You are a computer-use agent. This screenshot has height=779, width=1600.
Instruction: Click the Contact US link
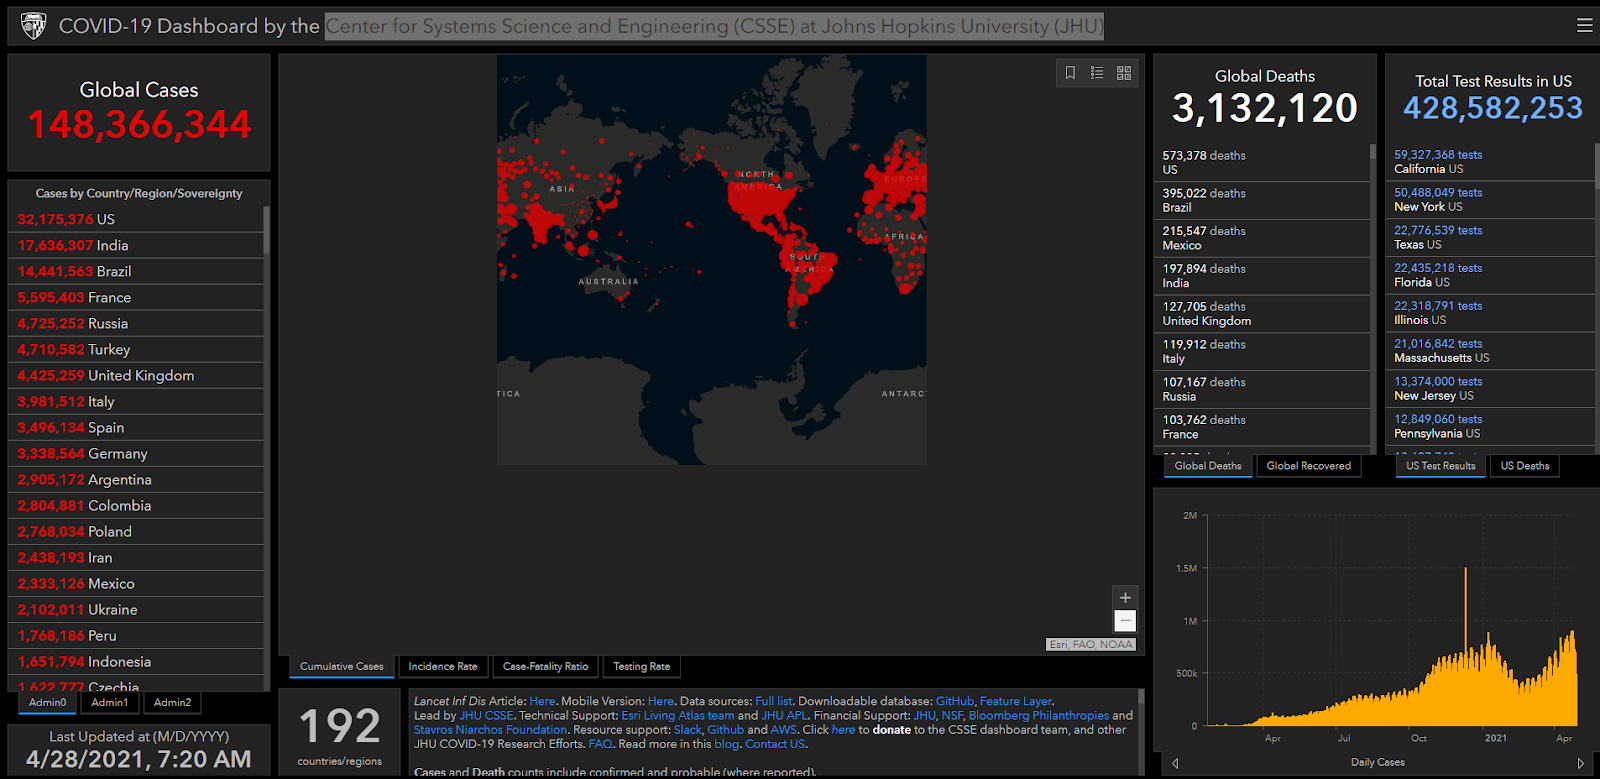tap(775, 744)
